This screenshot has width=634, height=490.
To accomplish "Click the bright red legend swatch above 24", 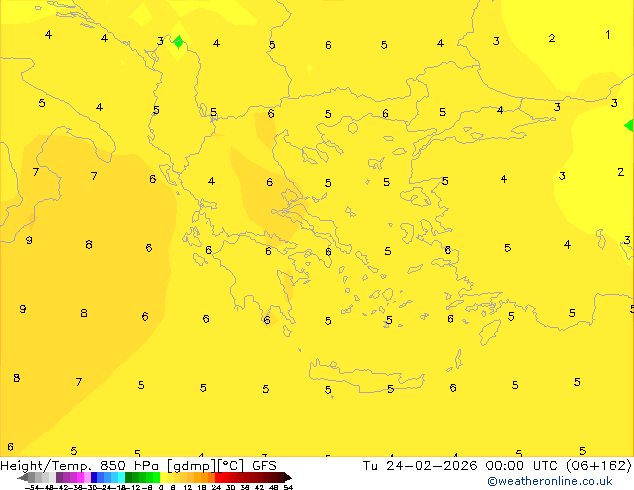I will pyautogui.click(x=218, y=477).
